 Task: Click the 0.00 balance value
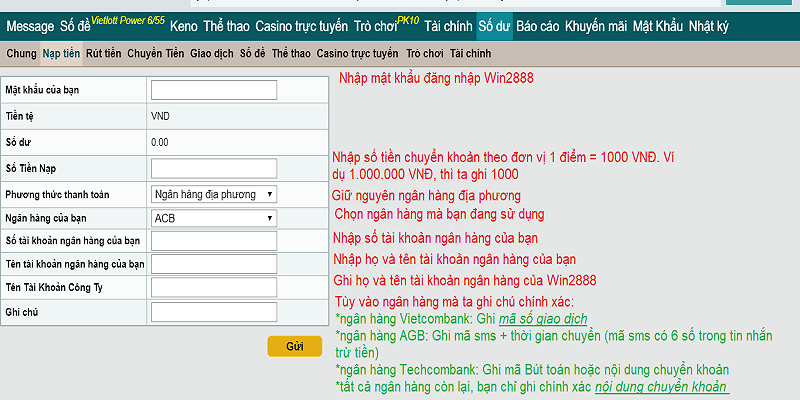(160, 142)
